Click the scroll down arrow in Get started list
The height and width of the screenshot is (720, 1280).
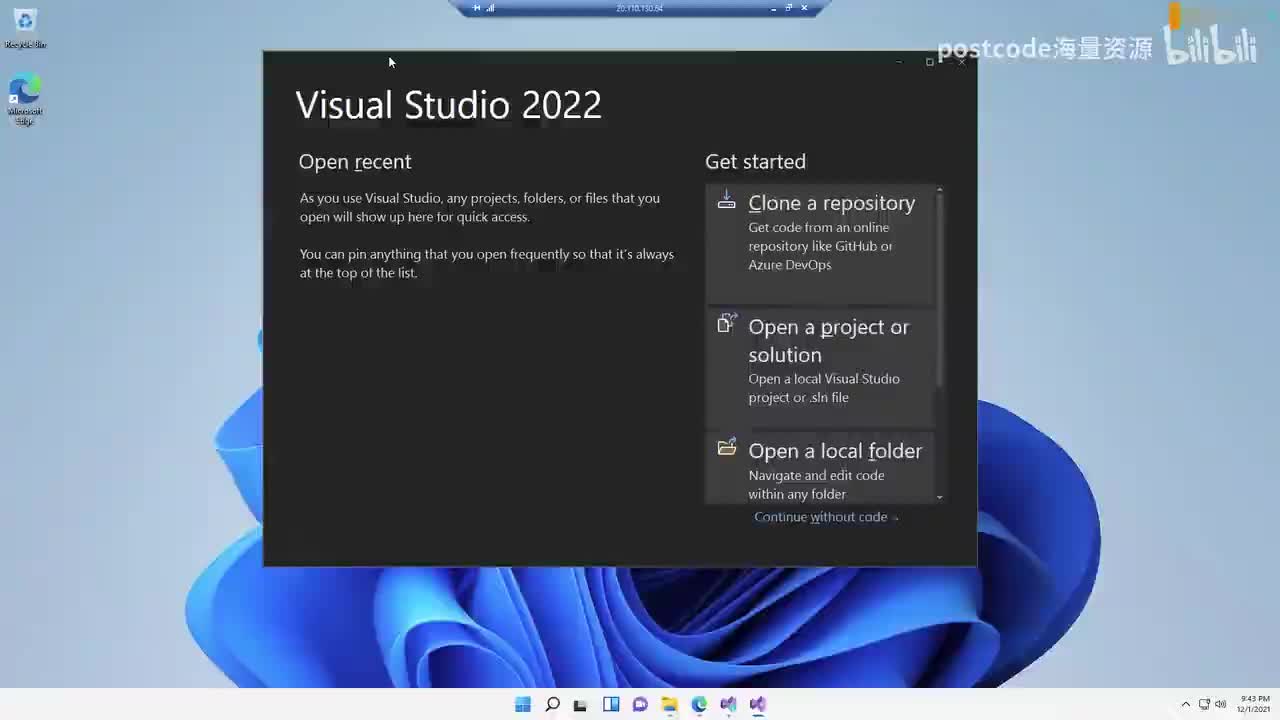point(939,497)
